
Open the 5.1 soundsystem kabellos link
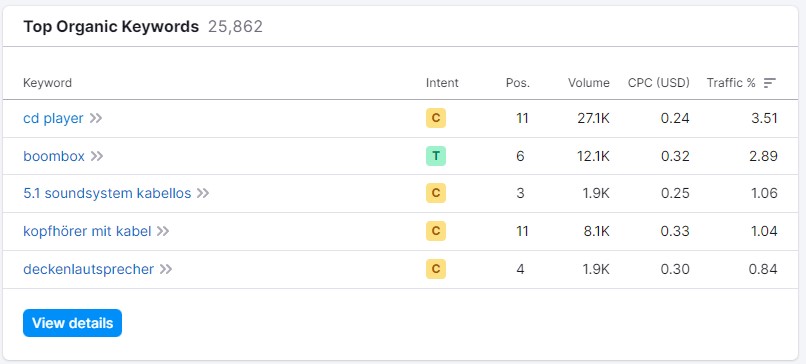(x=107, y=193)
